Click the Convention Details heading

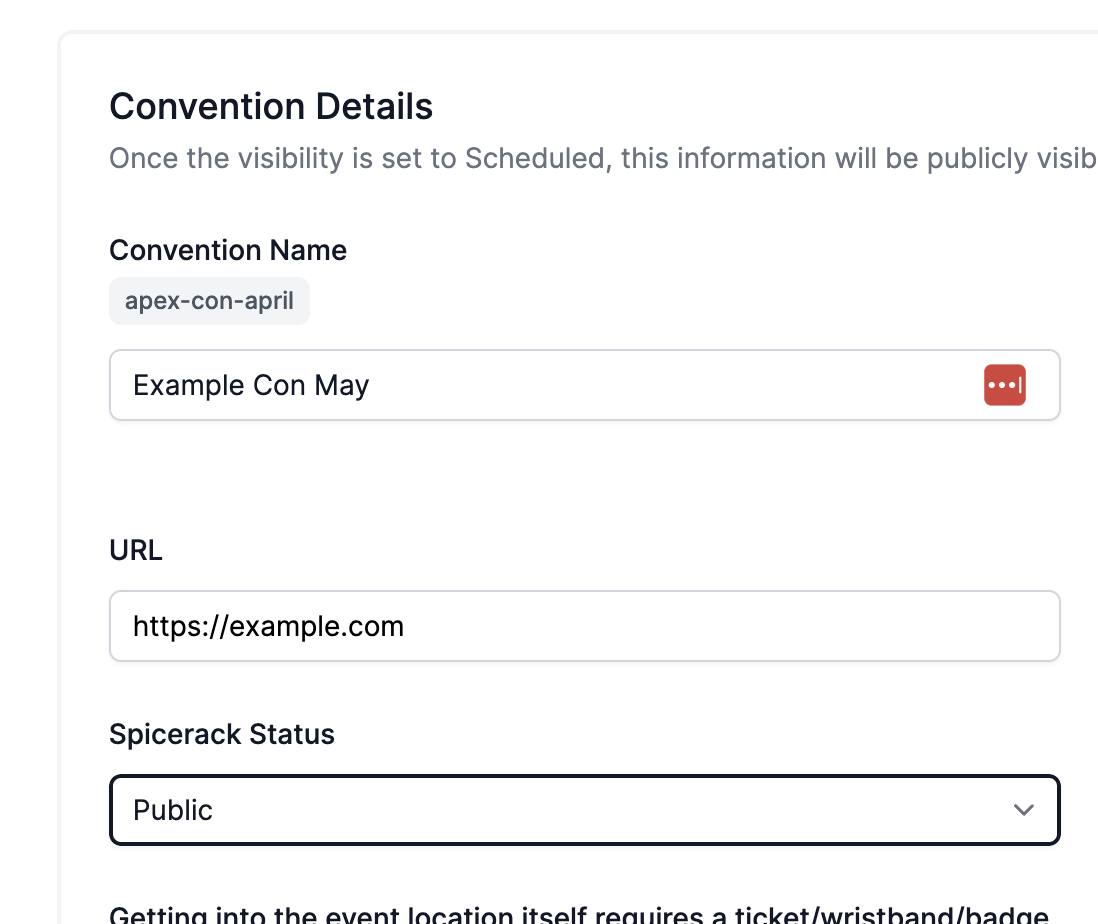point(271,106)
